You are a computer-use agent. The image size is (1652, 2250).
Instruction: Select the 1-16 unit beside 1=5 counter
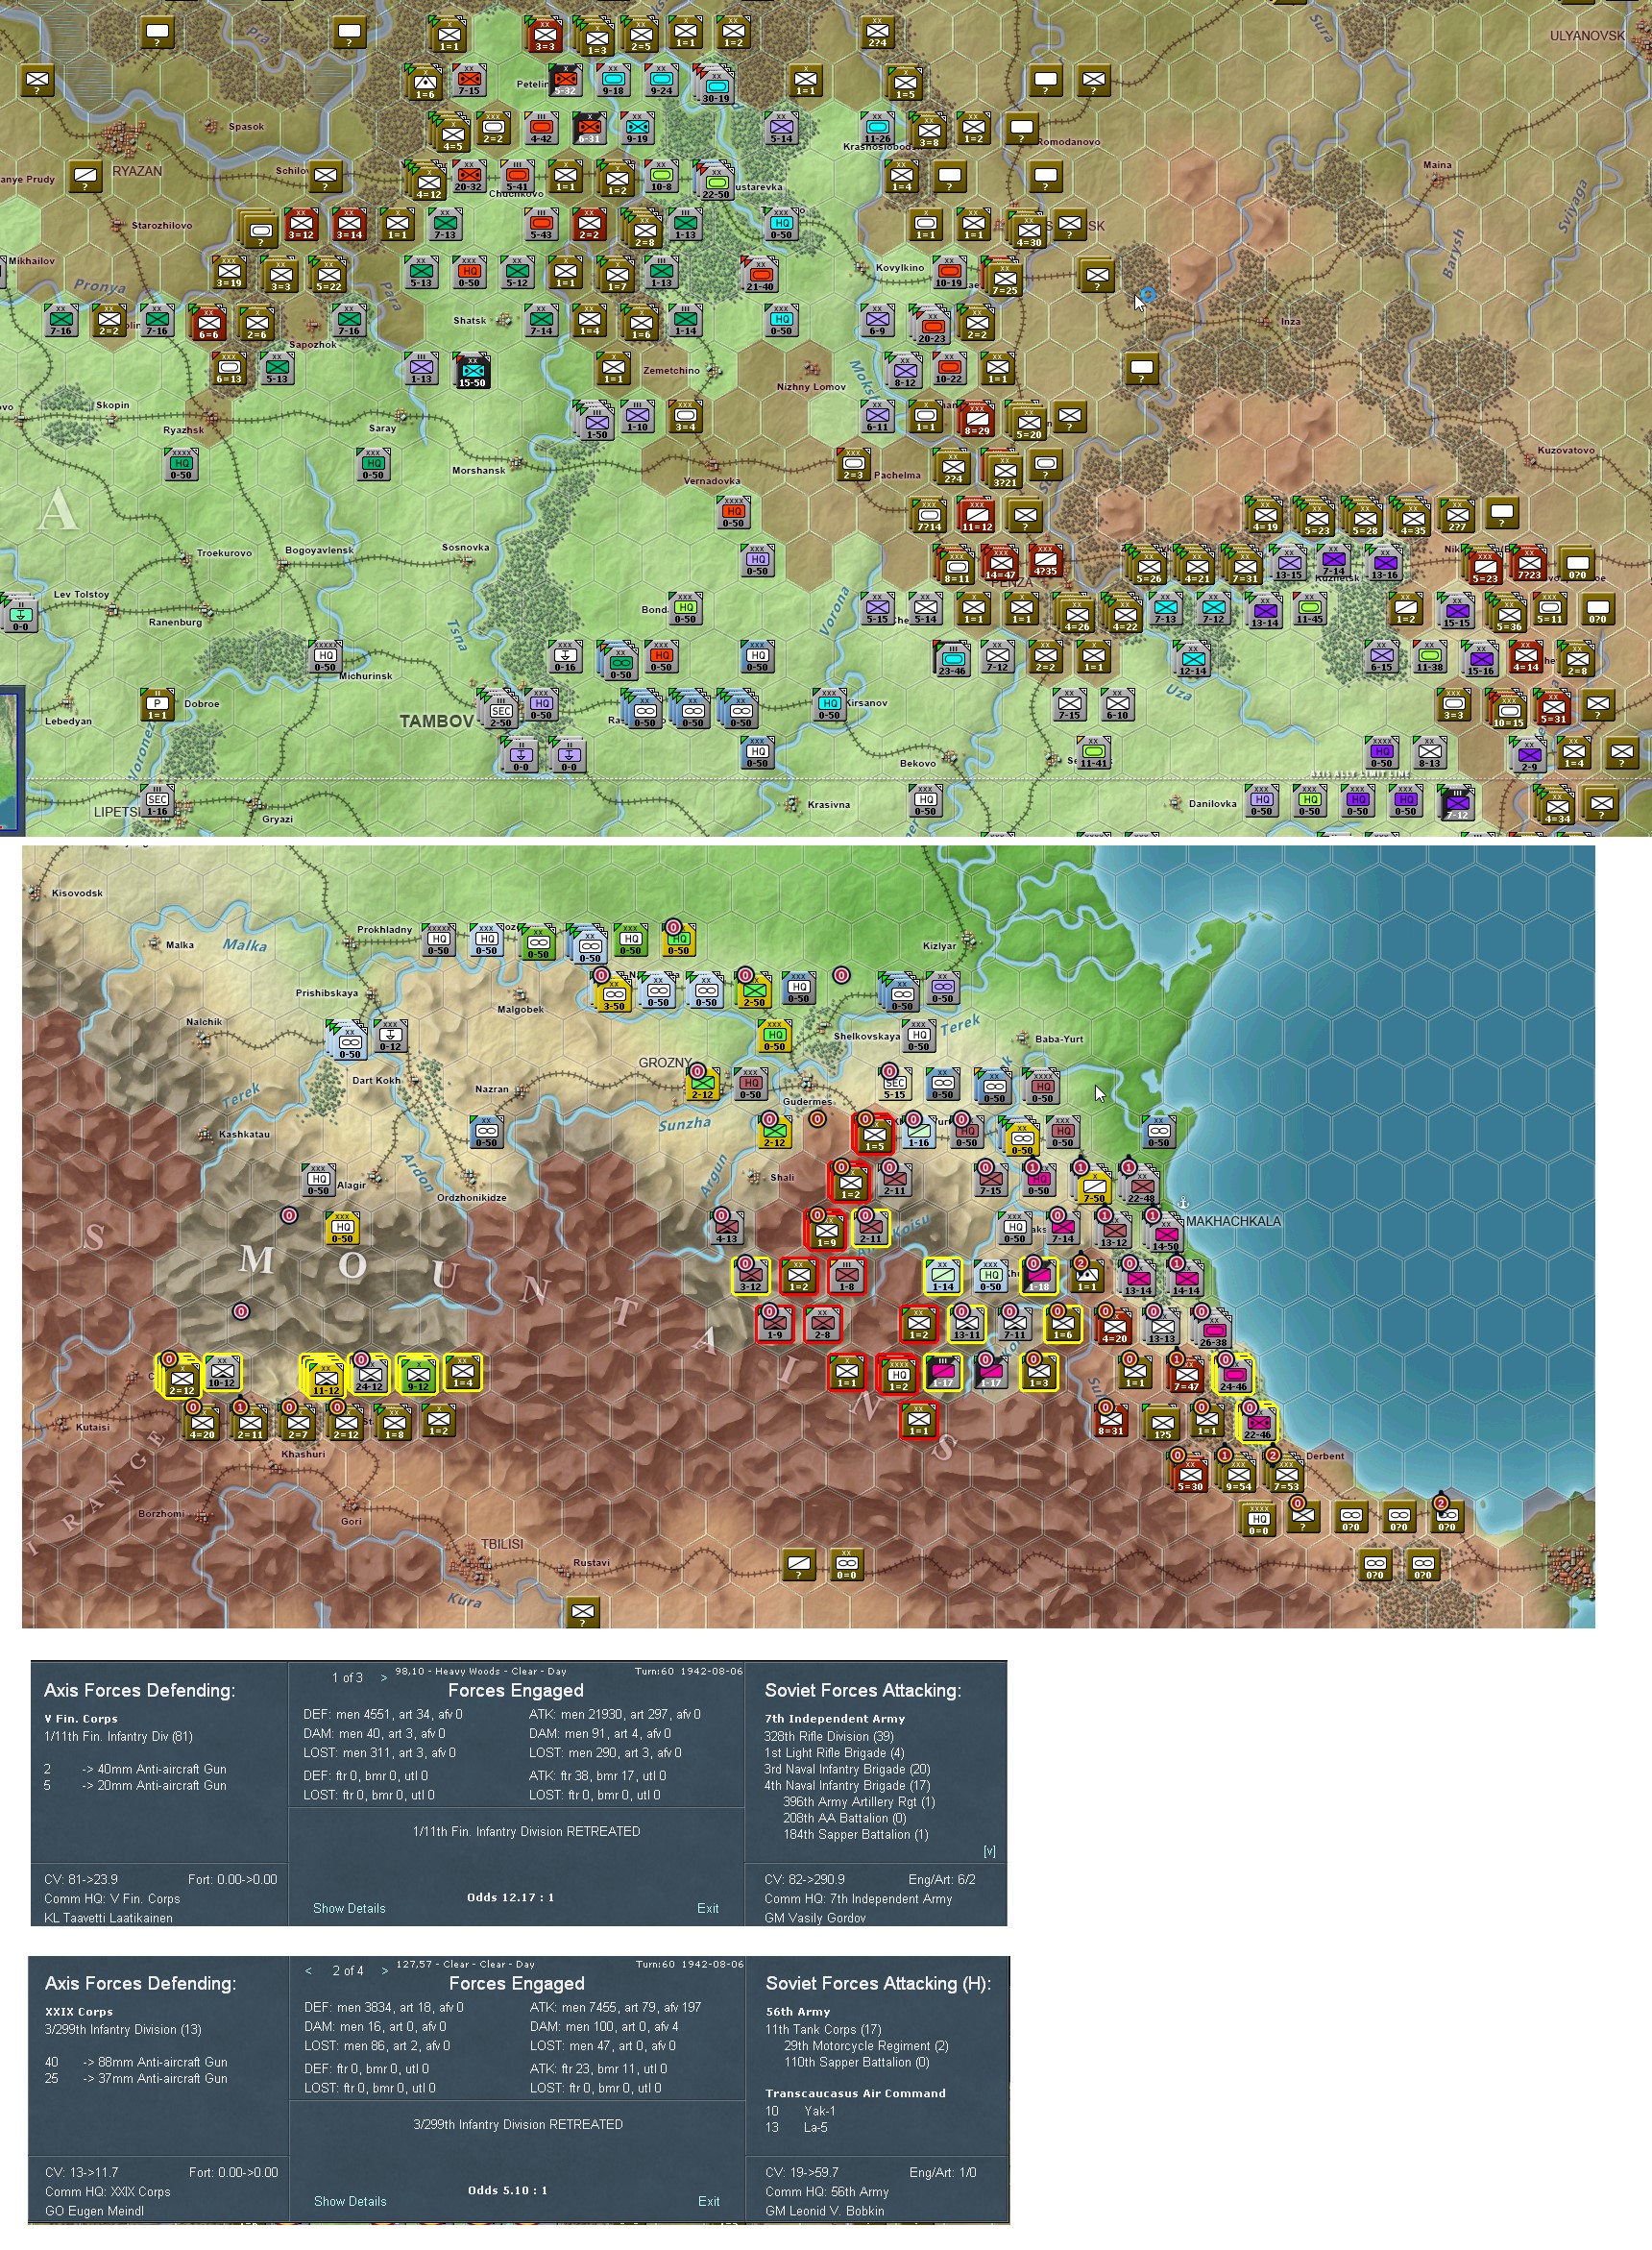918,1131
